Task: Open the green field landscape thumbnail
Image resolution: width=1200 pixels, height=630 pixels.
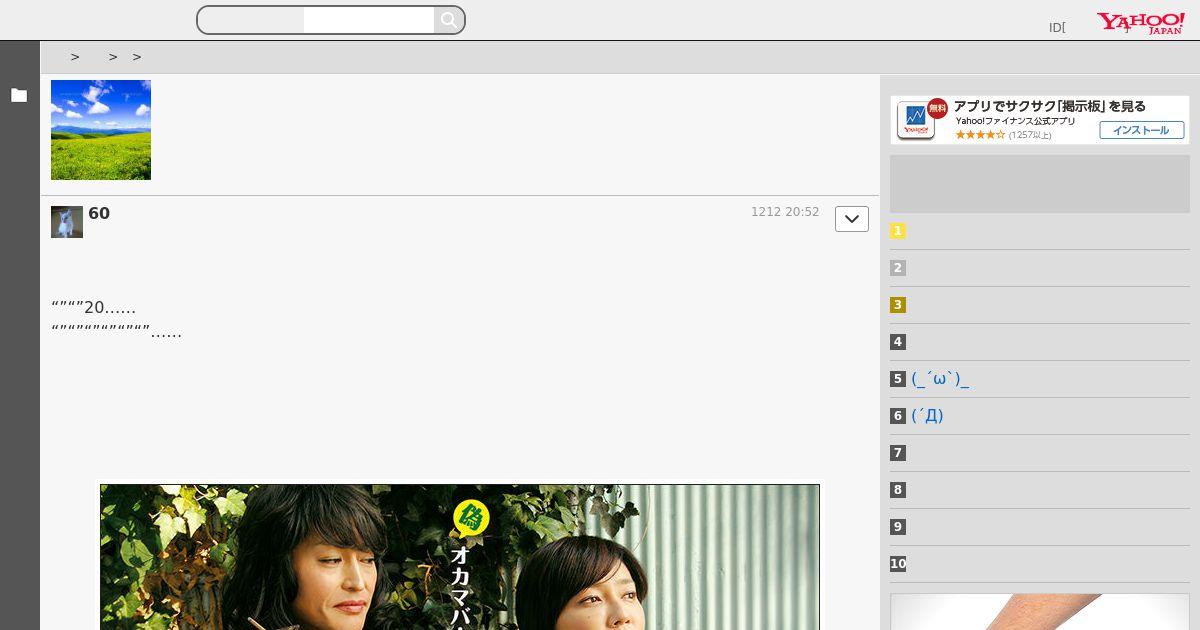Action: [x=101, y=130]
